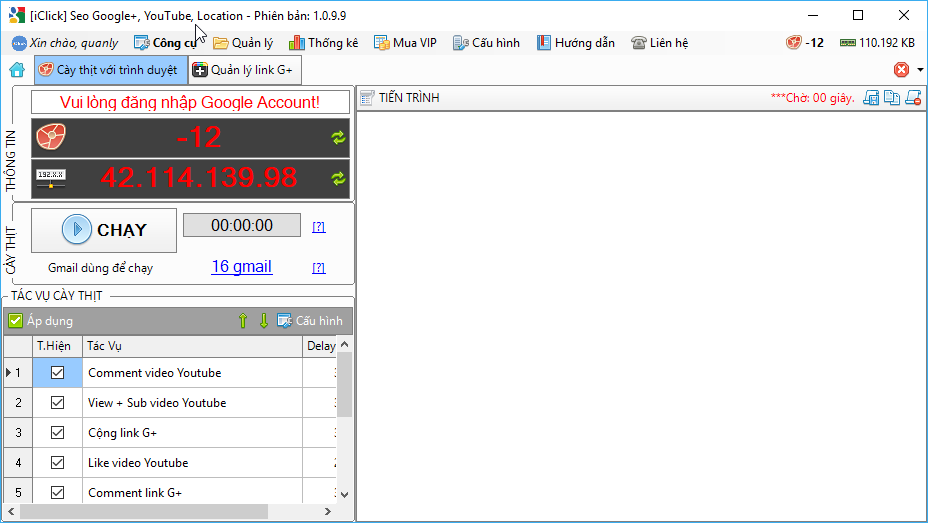This screenshot has height=523, width=928.
Task: Close current tab with red X icon
Action: tap(901, 70)
